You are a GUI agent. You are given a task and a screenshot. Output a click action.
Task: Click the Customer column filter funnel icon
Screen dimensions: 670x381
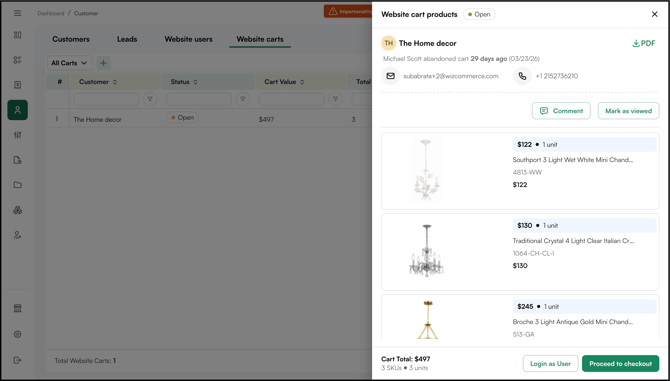tap(150, 99)
